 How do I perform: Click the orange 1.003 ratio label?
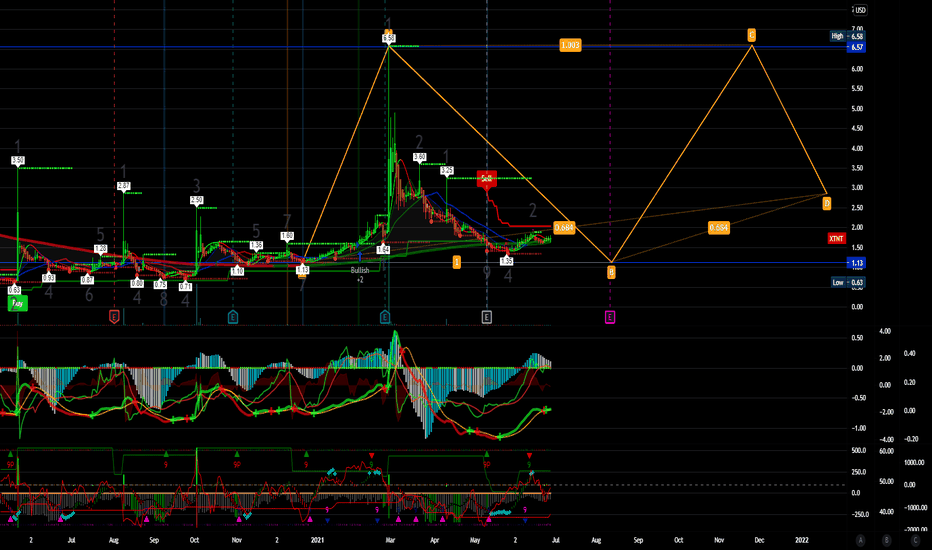tap(570, 45)
